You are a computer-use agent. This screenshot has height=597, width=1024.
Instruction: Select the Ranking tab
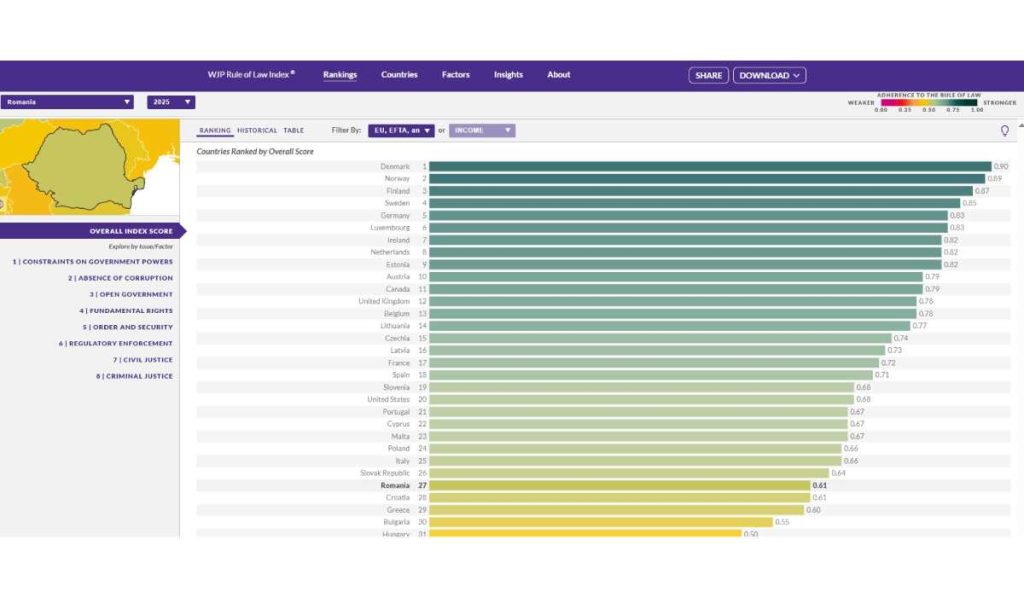coord(215,130)
